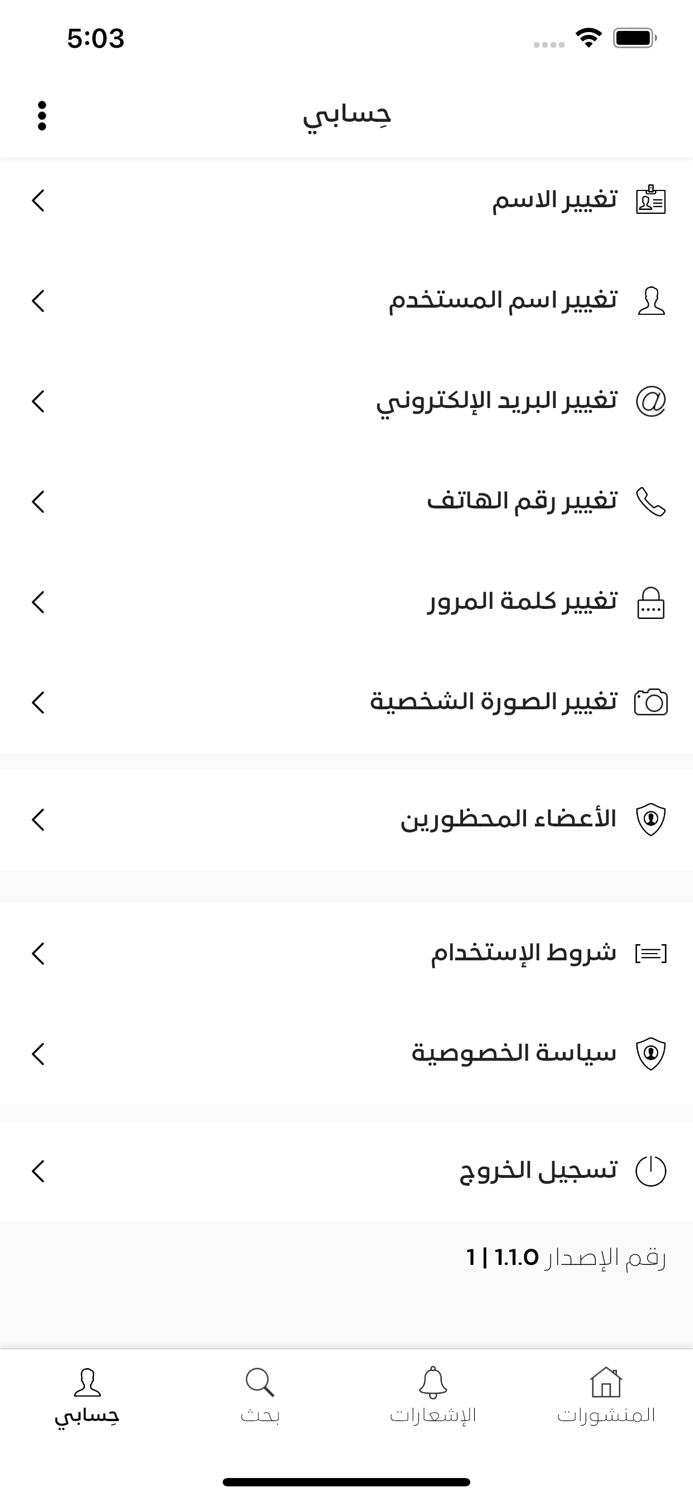Tap the padlock icon for changing password
Screen dimensions: 693x1500
click(x=651, y=602)
